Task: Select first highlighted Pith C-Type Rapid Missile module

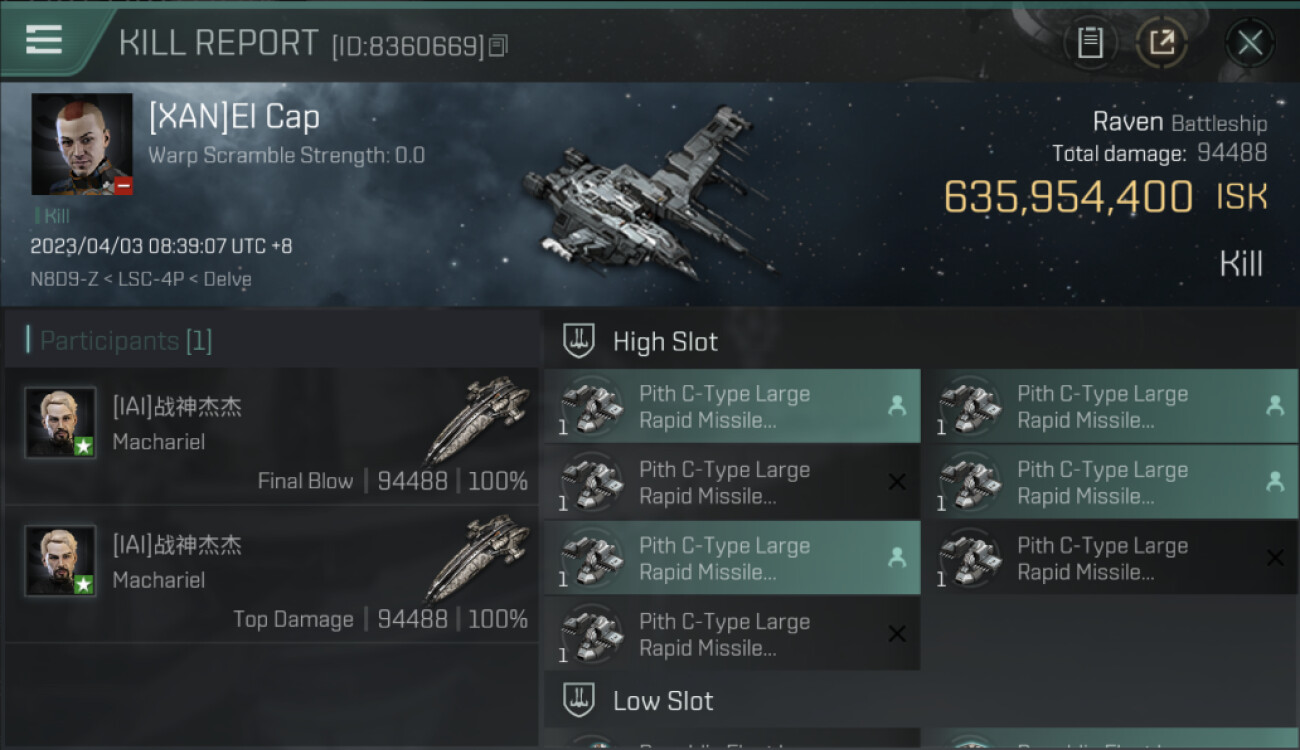Action: 732,406
